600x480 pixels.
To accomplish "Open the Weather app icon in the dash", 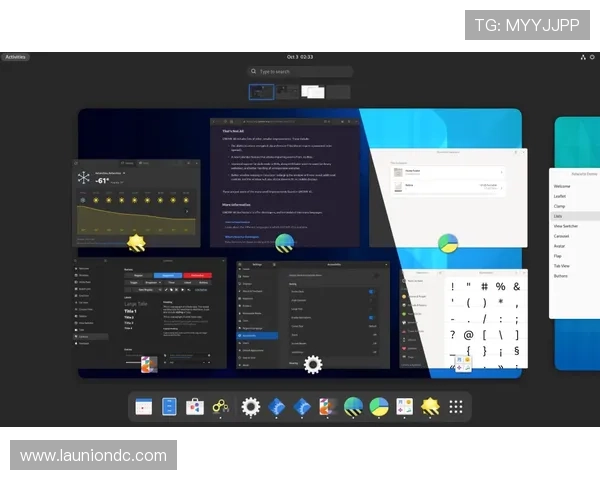I will point(431,407).
